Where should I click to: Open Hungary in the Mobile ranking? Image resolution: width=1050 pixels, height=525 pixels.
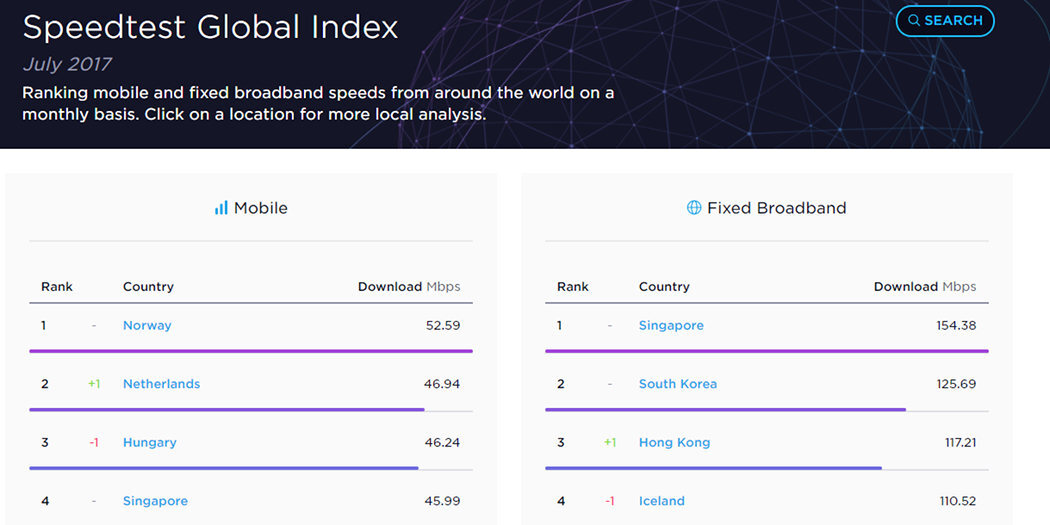[x=150, y=443]
